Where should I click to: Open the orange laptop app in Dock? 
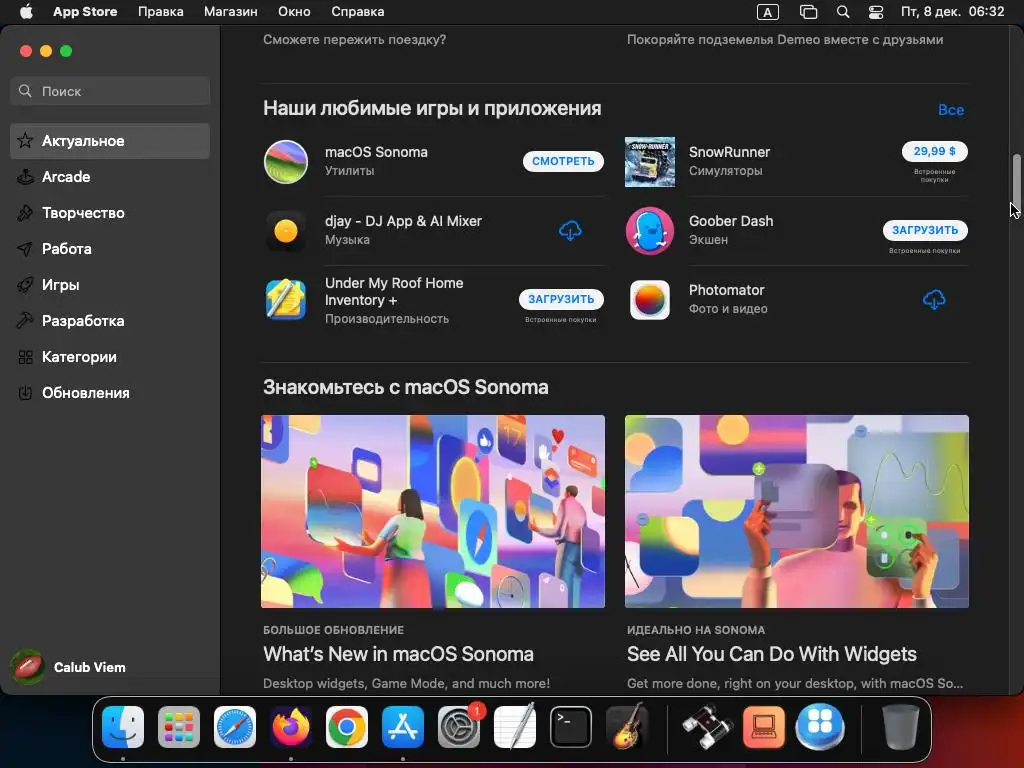763,727
